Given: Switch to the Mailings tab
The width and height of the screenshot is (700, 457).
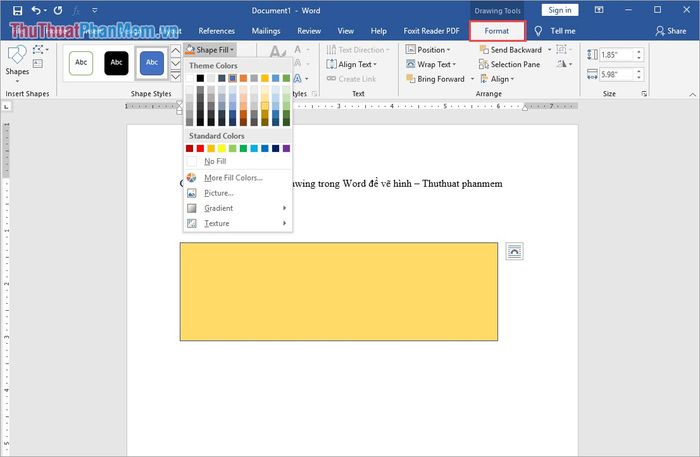Looking at the screenshot, I should (266, 31).
